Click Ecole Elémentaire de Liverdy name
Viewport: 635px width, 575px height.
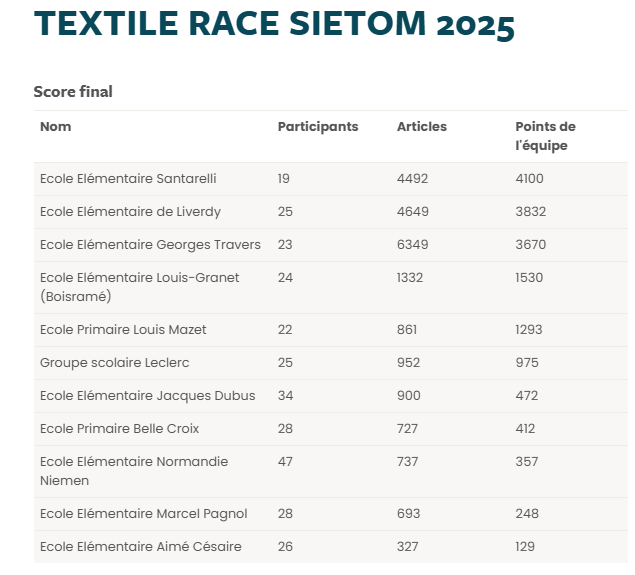[x=130, y=212]
